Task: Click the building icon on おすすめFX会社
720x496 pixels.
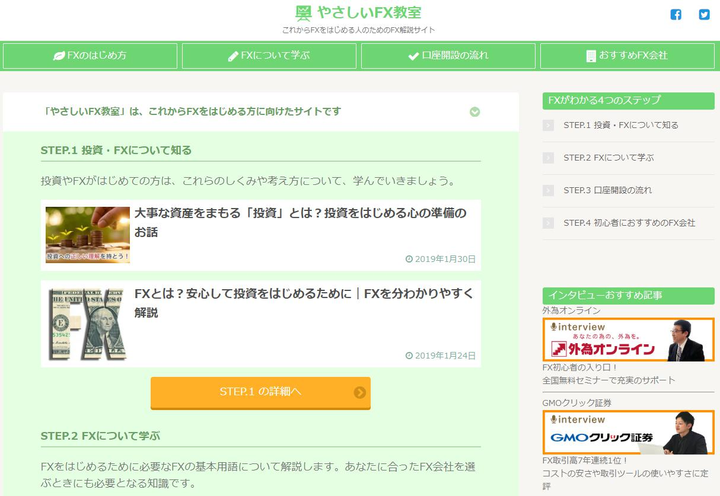Action: (591, 56)
